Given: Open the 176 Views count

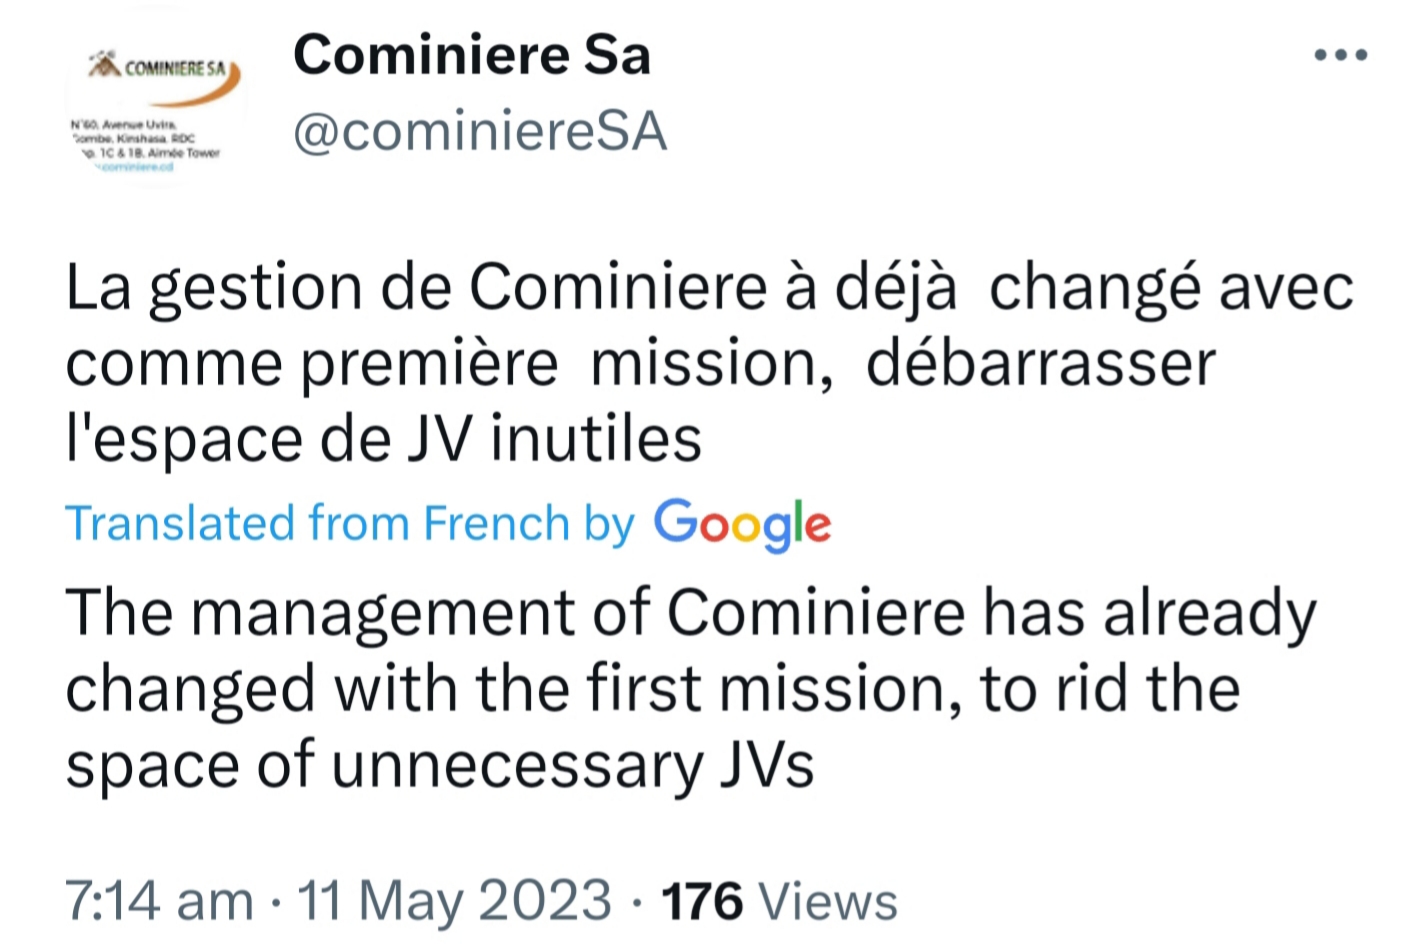Looking at the screenshot, I should click(779, 899).
